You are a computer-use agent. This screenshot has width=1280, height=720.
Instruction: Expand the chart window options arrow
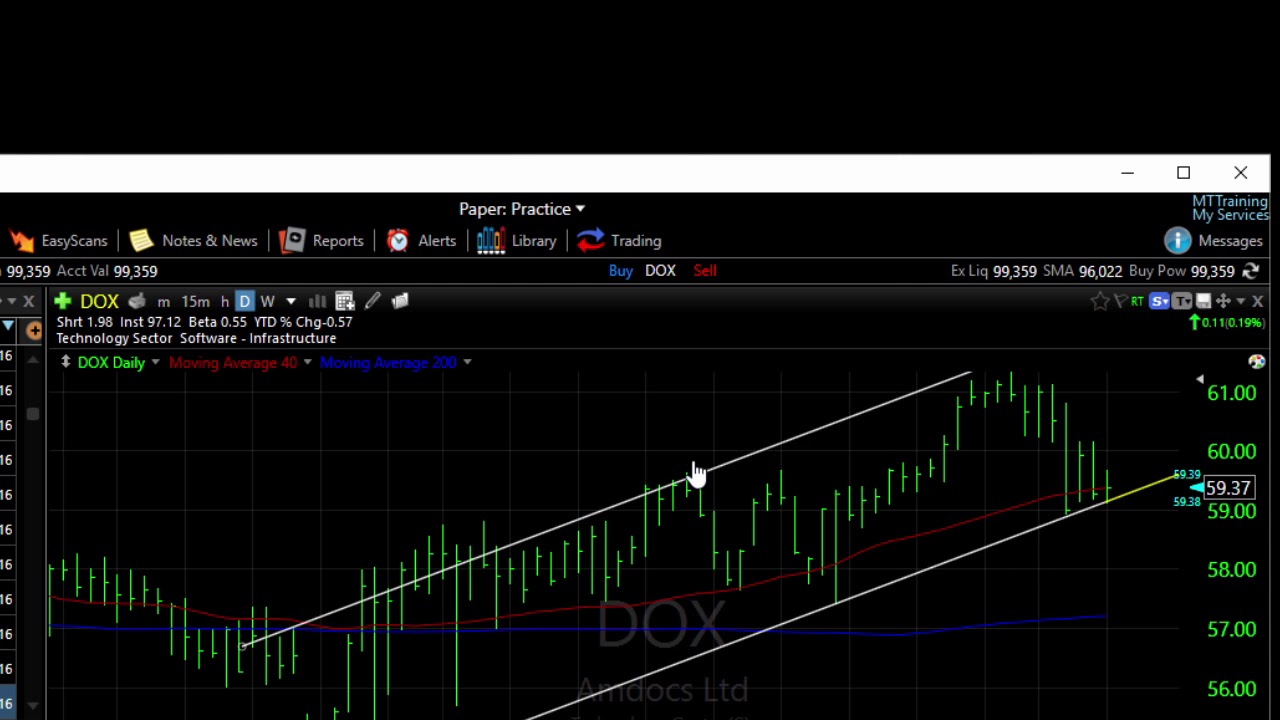click(x=1241, y=301)
